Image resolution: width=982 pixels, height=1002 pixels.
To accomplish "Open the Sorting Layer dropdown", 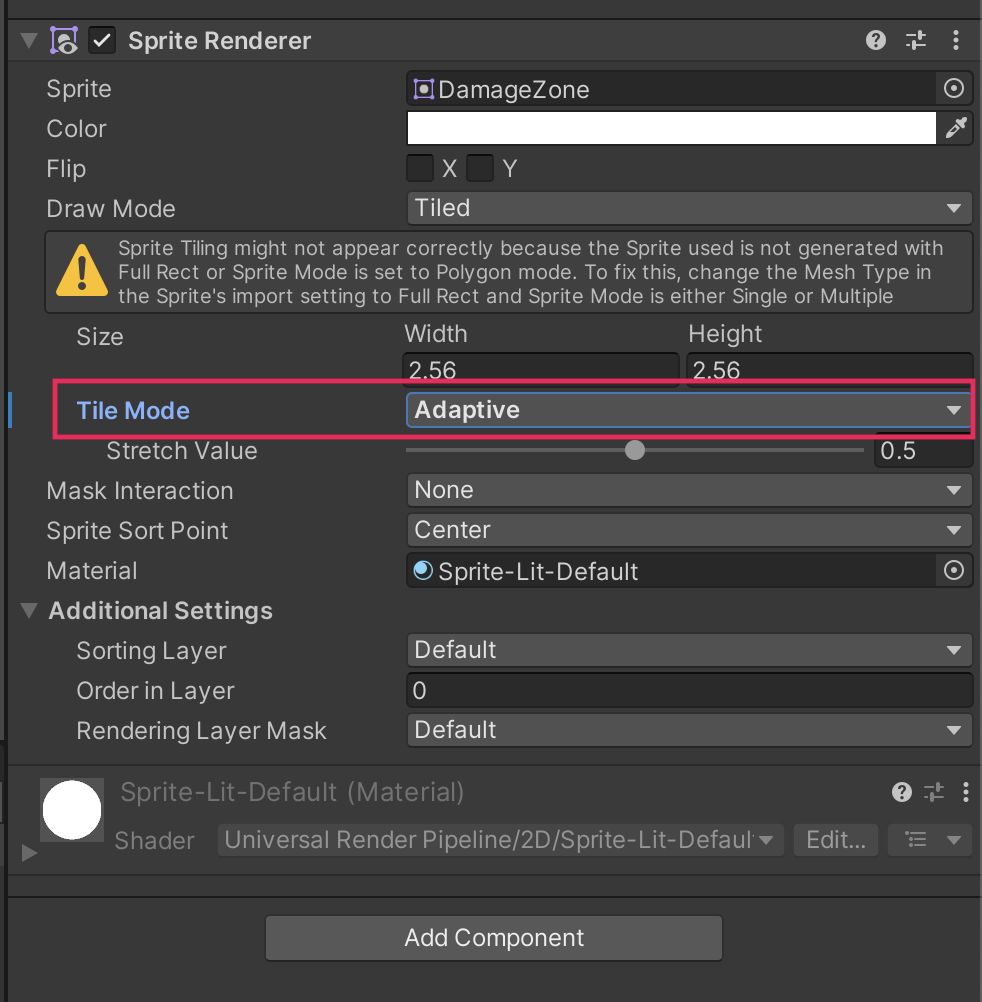I will [x=689, y=650].
